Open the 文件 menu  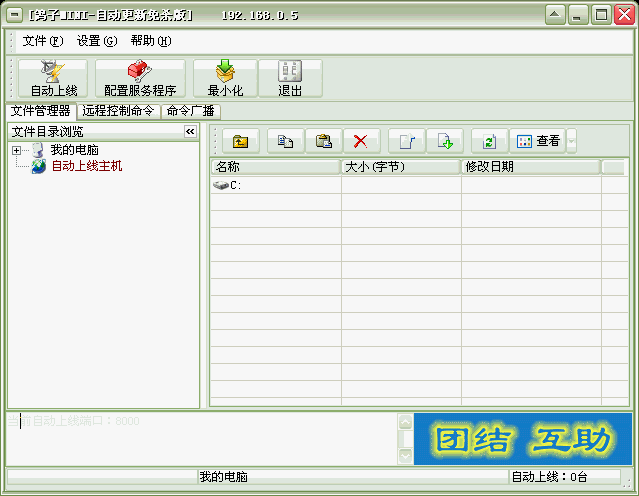[42, 41]
